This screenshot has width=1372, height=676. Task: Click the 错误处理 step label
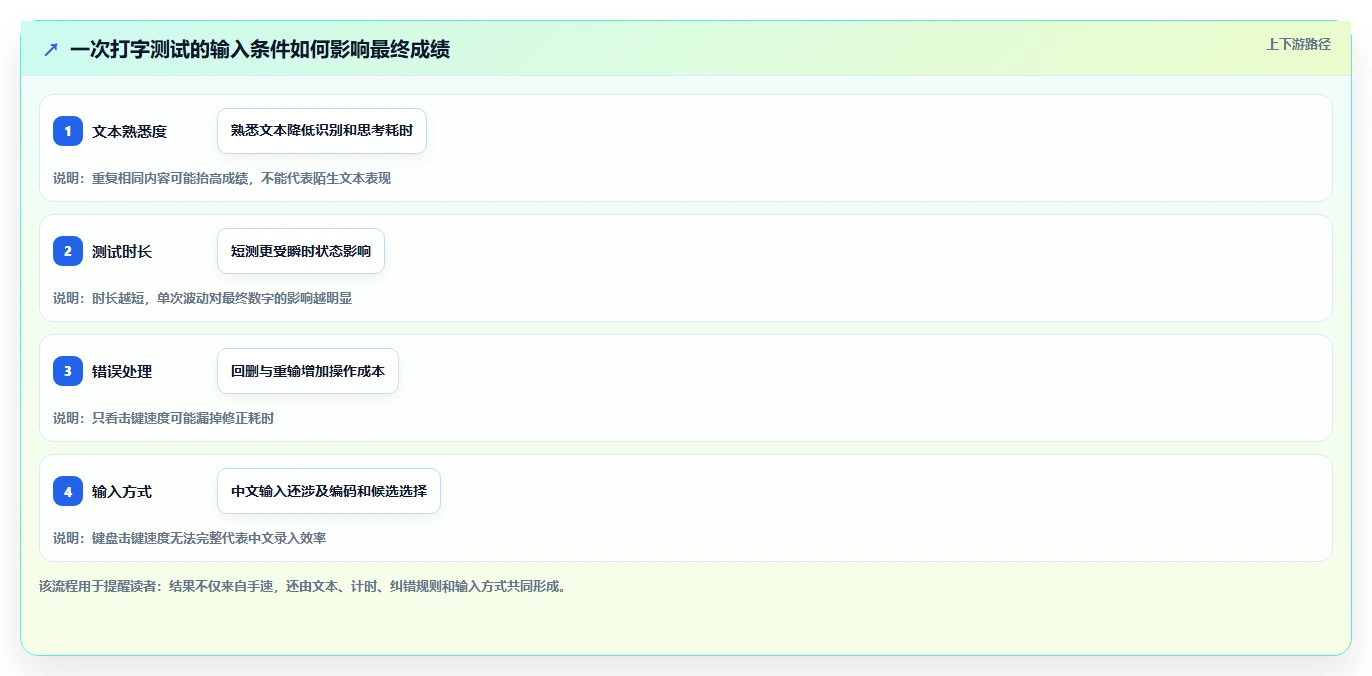[x=122, y=371]
